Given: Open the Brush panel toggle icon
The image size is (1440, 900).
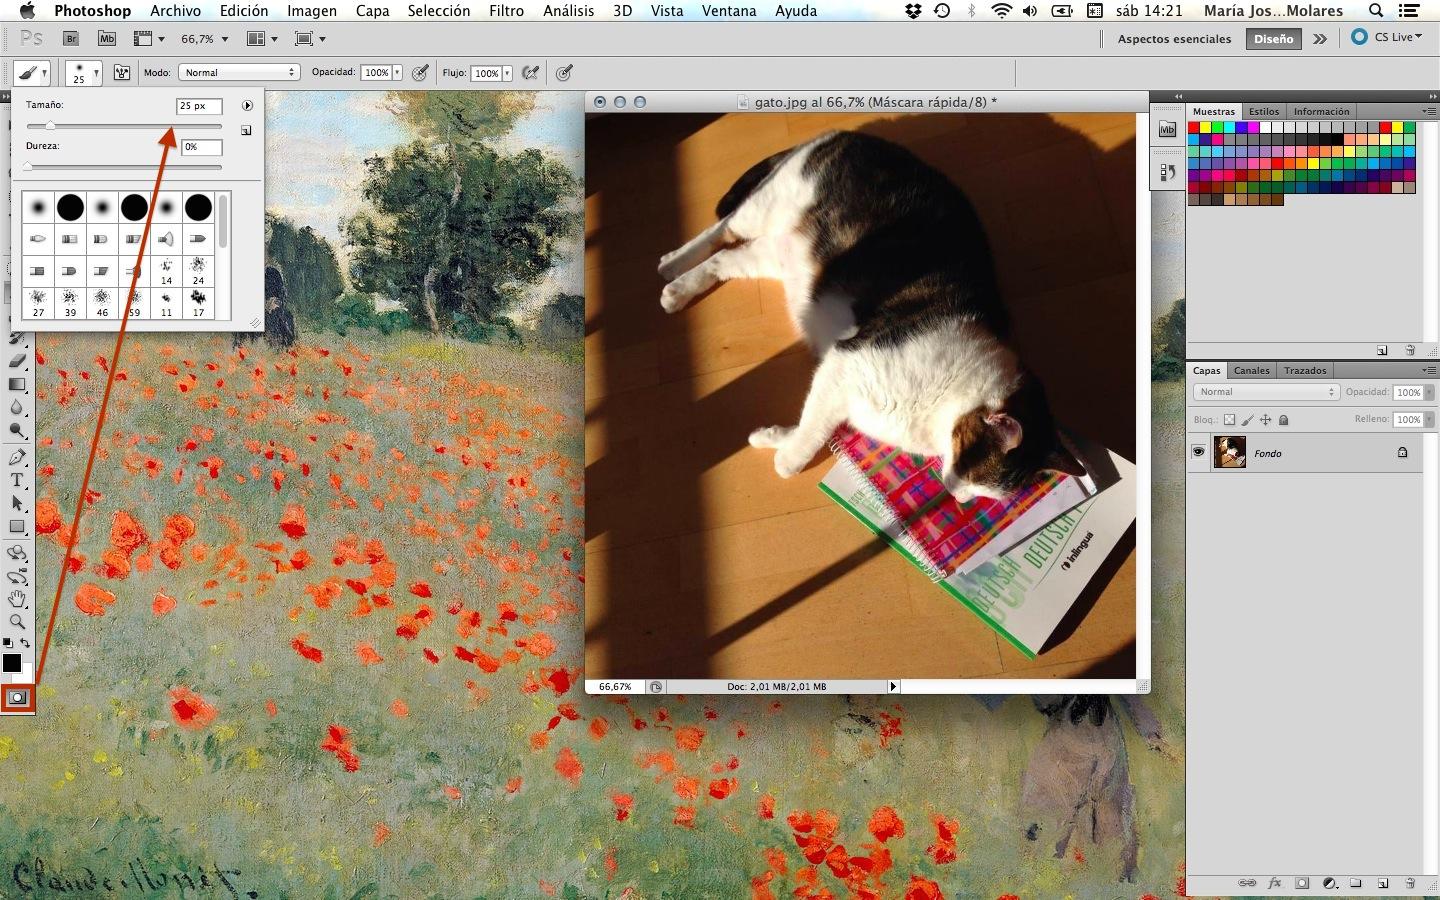Looking at the screenshot, I should [122, 73].
